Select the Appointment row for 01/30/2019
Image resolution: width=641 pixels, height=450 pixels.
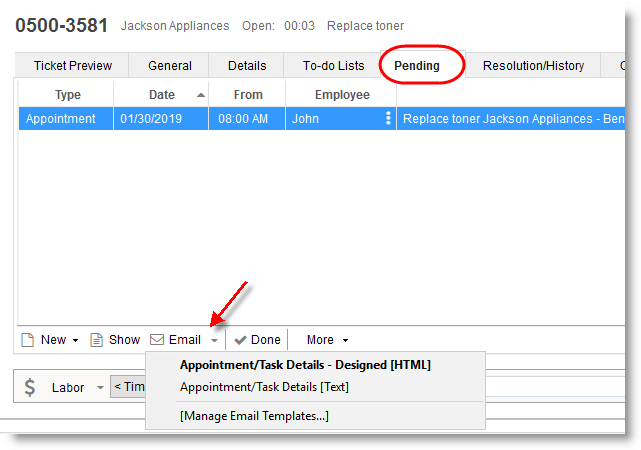[x=160, y=118]
